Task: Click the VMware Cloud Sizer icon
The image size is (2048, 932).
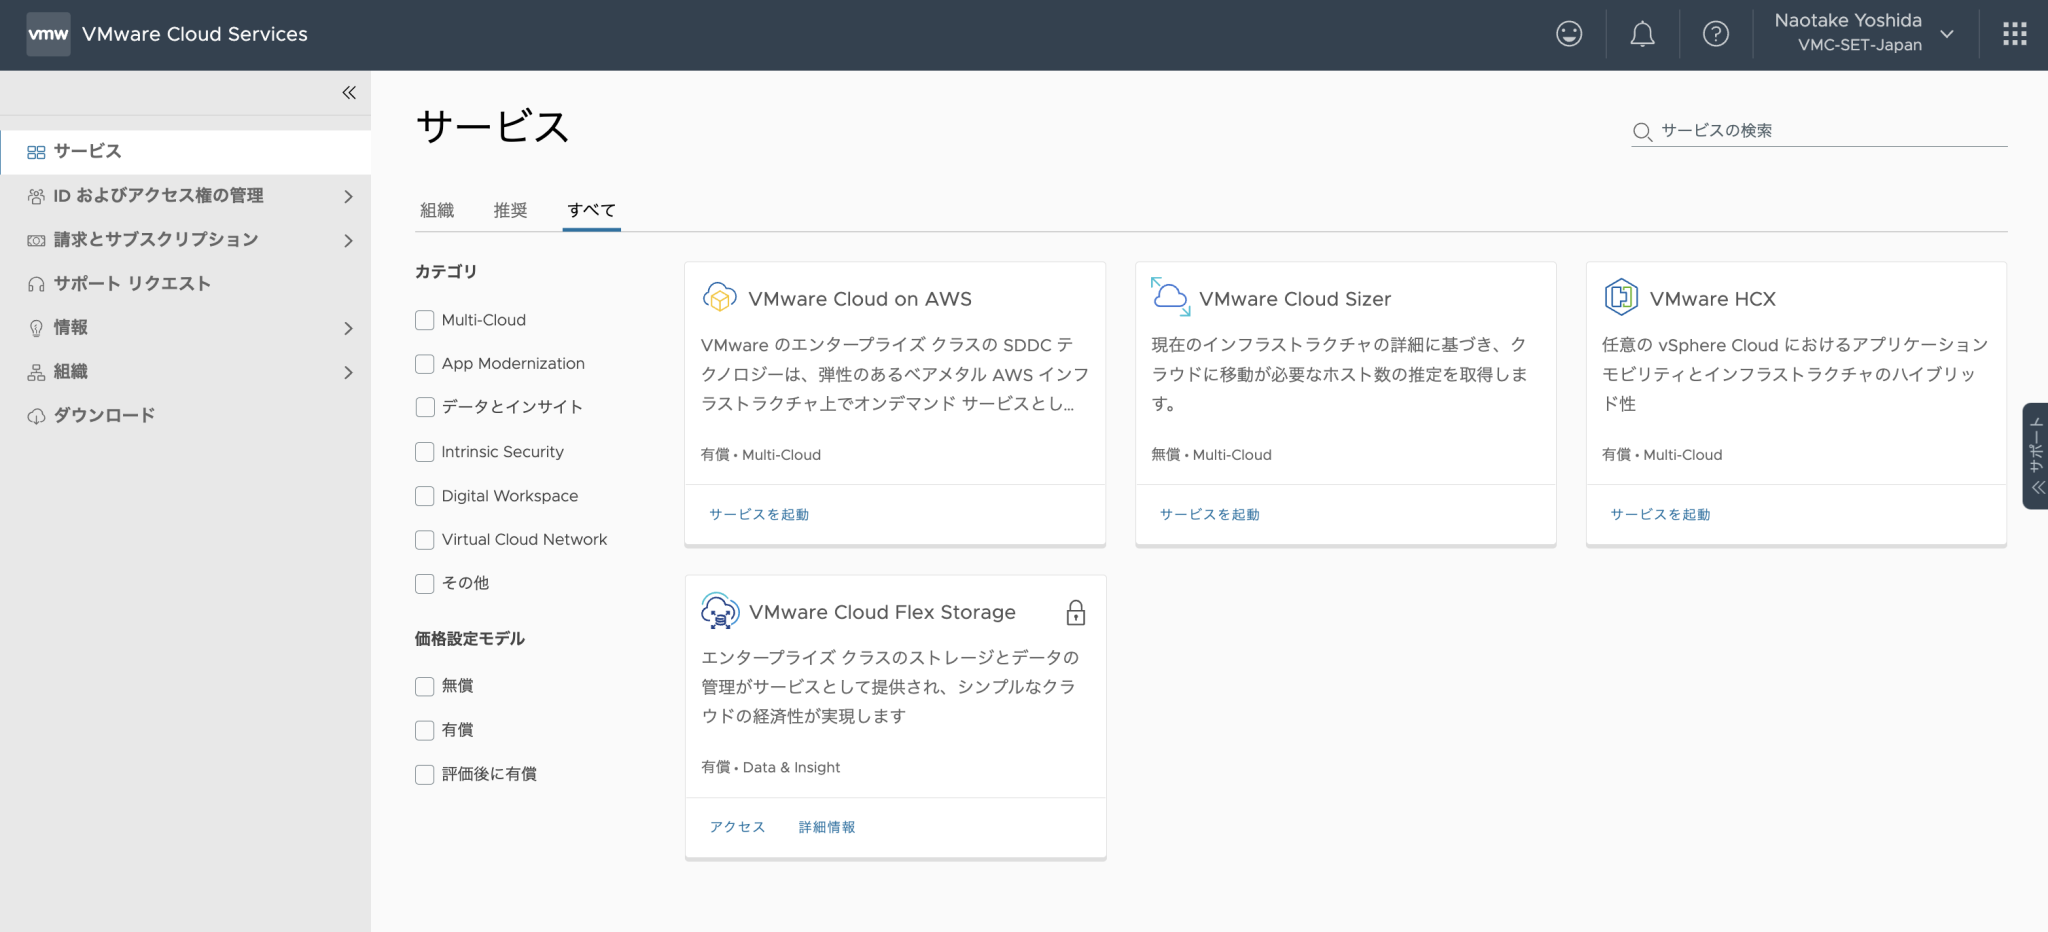Action: [x=1170, y=297]
